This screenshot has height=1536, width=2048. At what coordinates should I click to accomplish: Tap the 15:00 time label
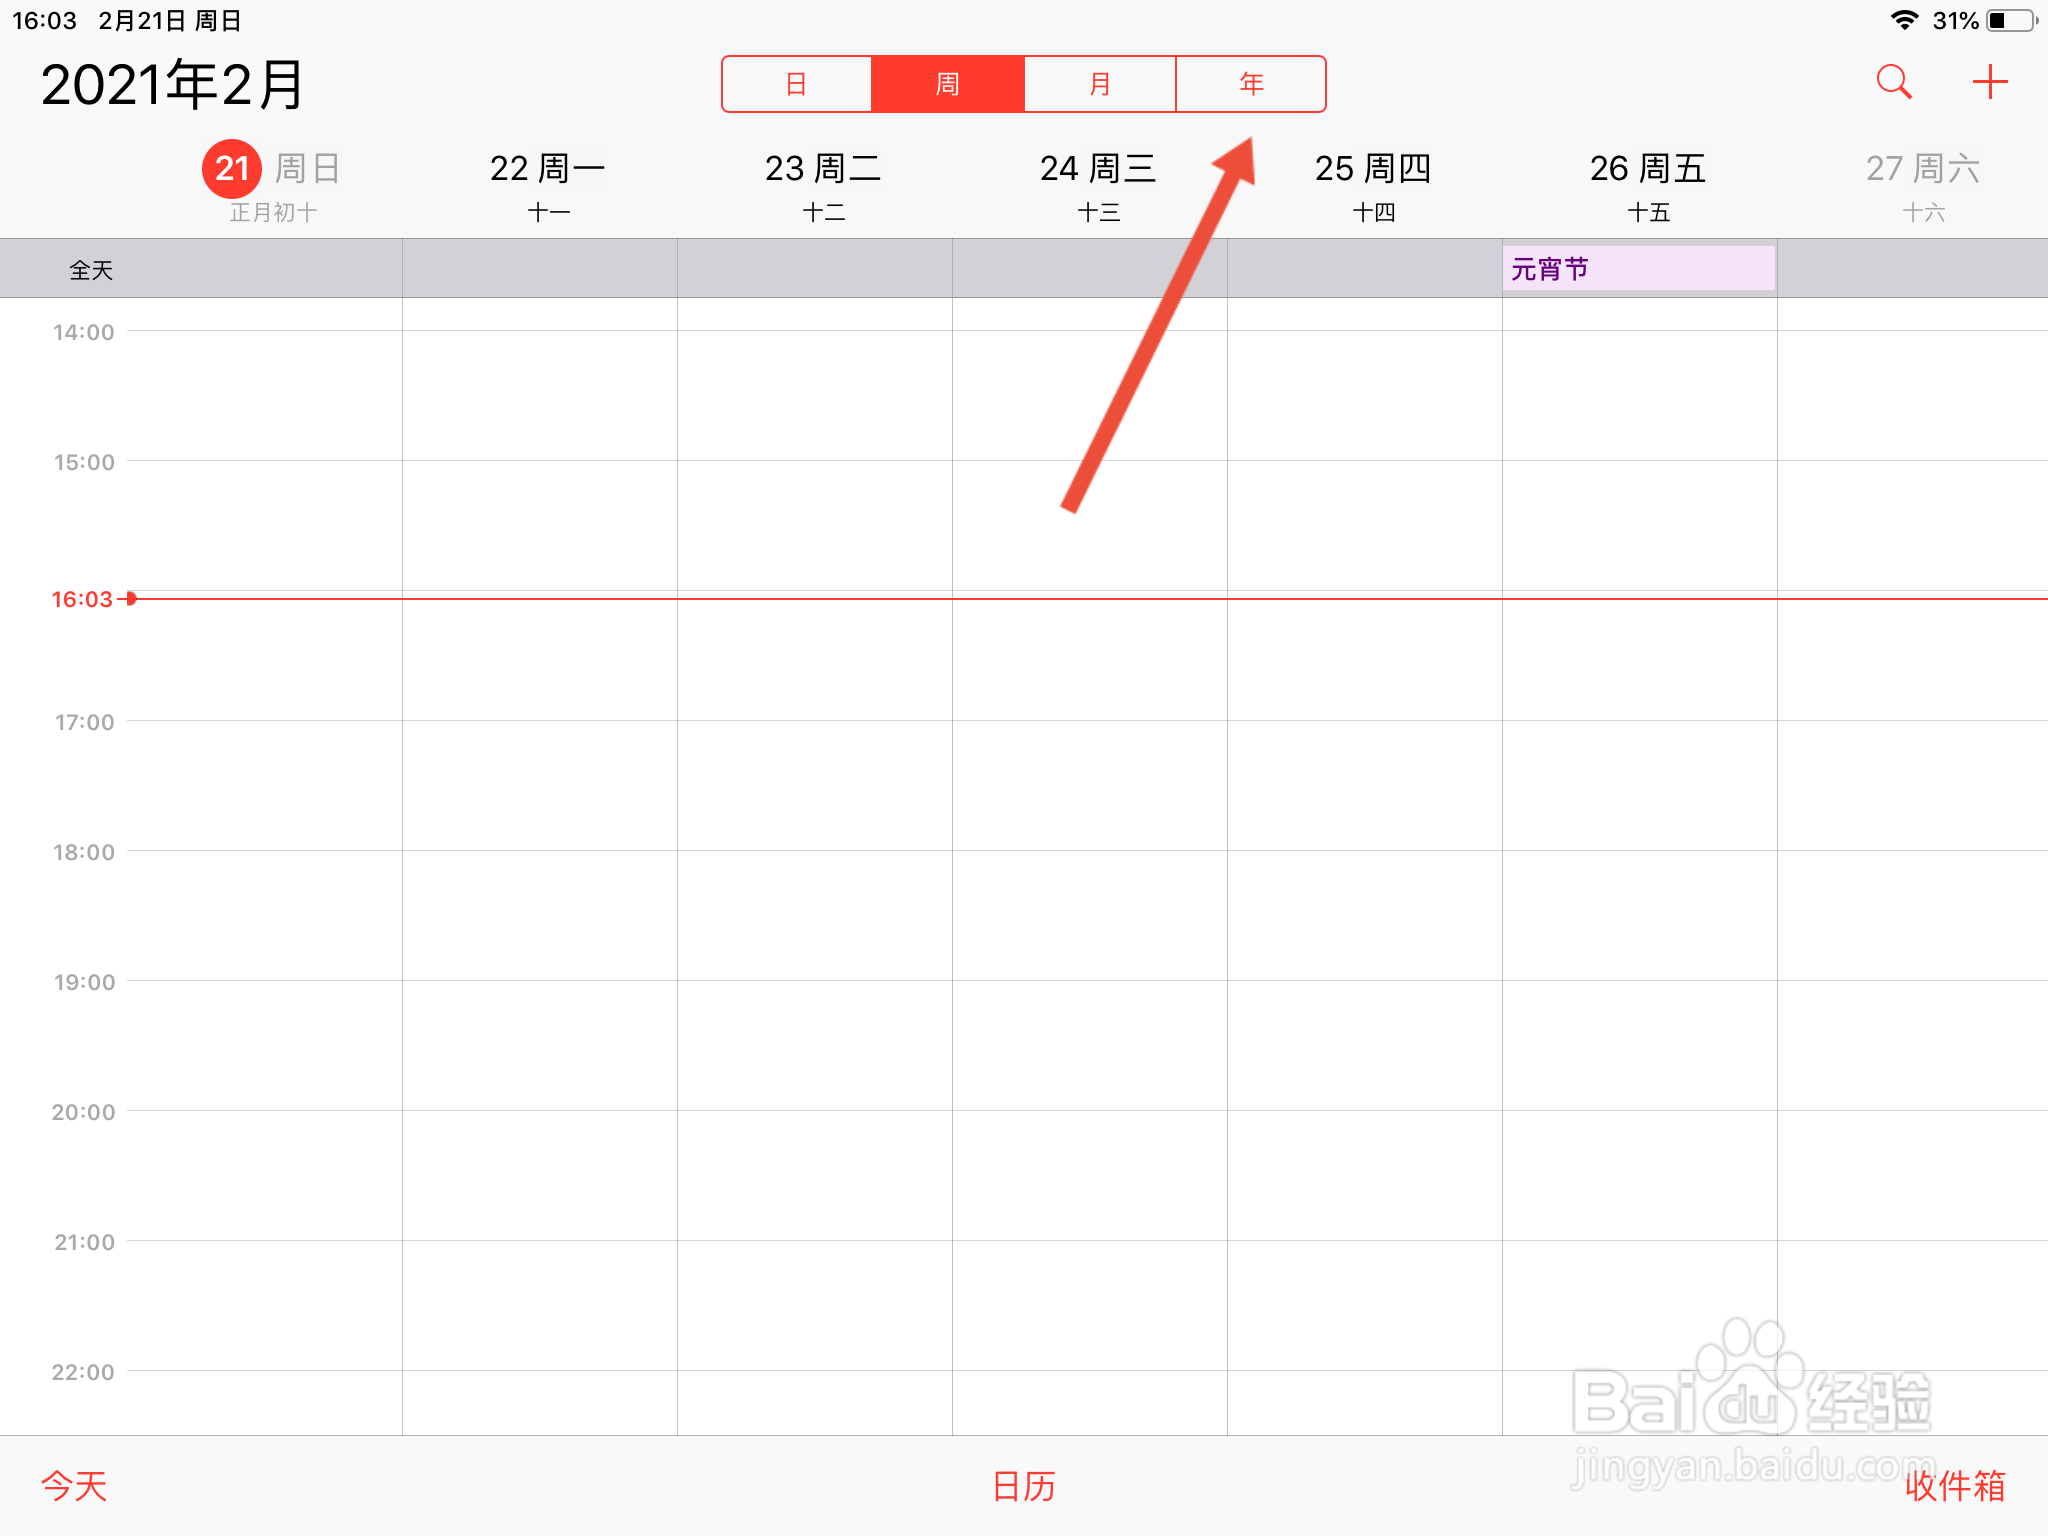[x=84, y=462]
